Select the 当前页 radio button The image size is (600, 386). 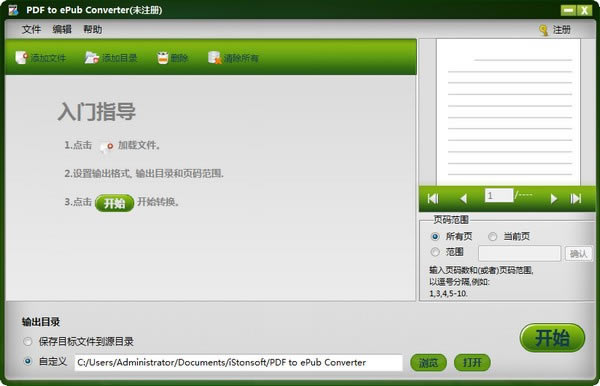[x=492, y=237]
